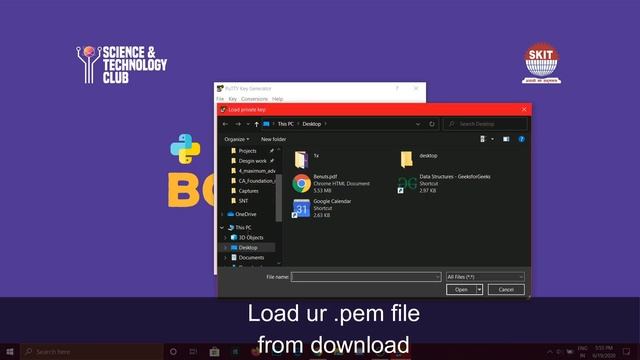Collapse the This PC tree node
Screen dimensions: 640x360
(222, 228)
